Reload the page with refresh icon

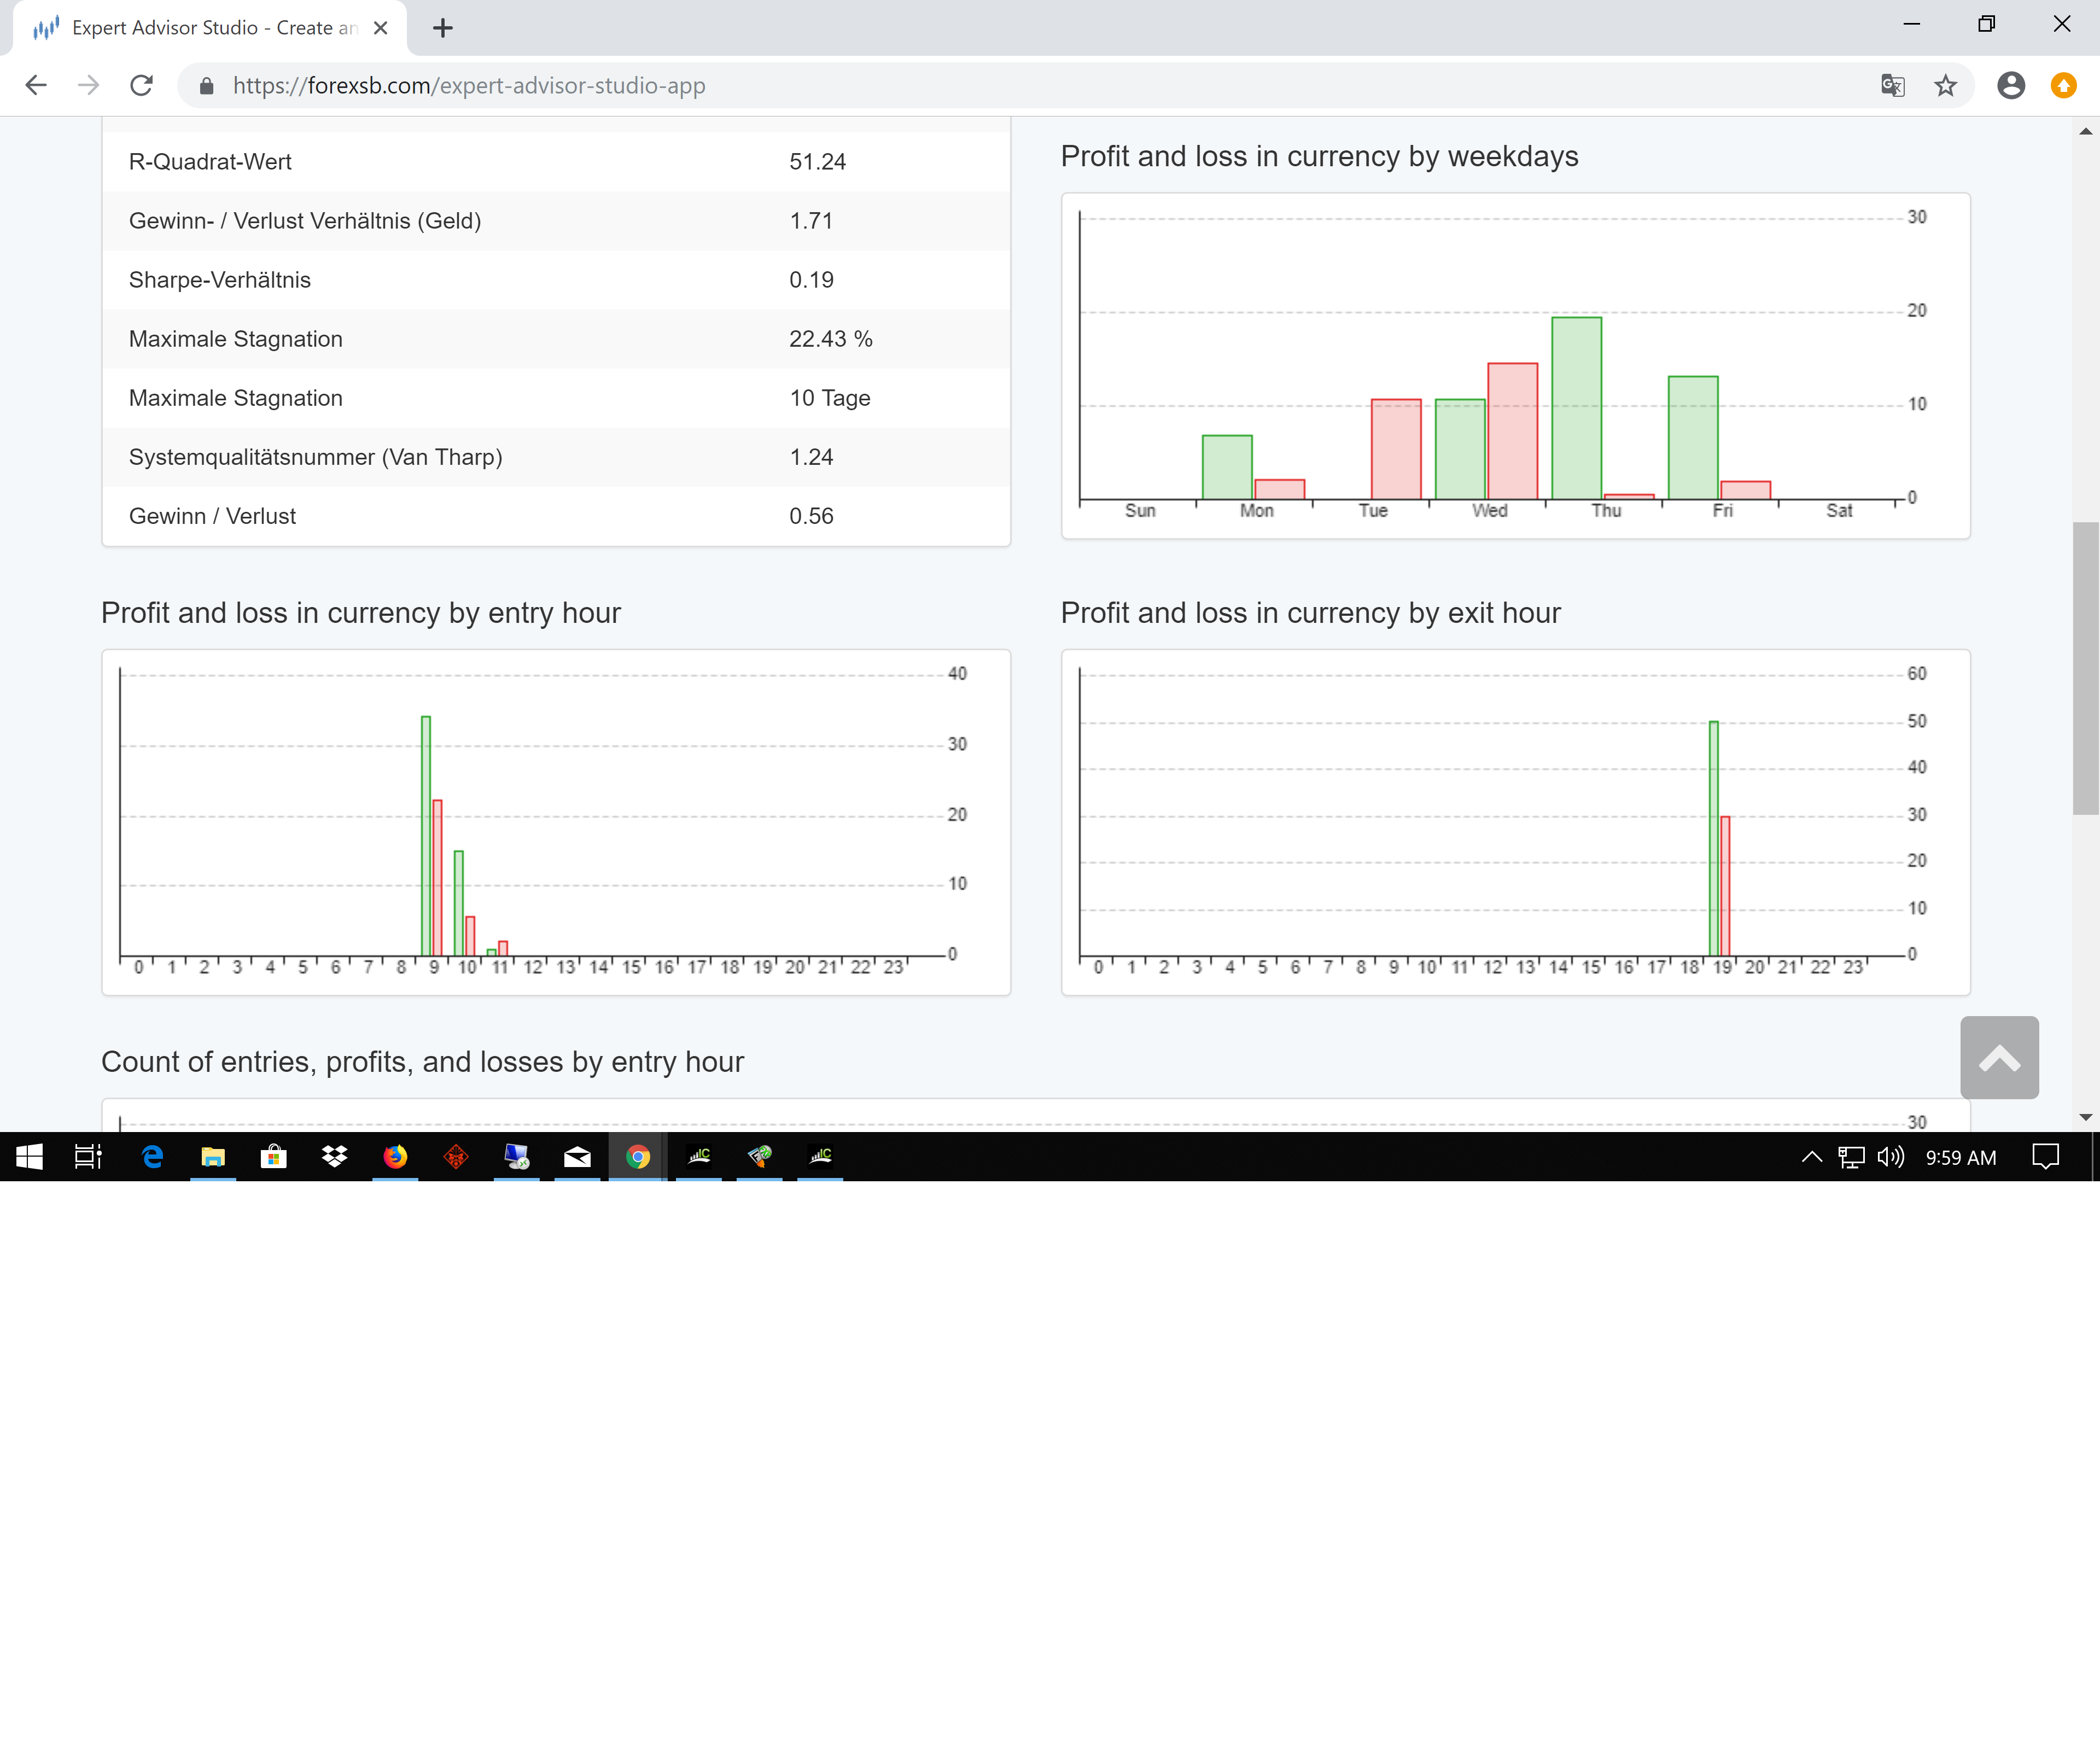[142, 86]
